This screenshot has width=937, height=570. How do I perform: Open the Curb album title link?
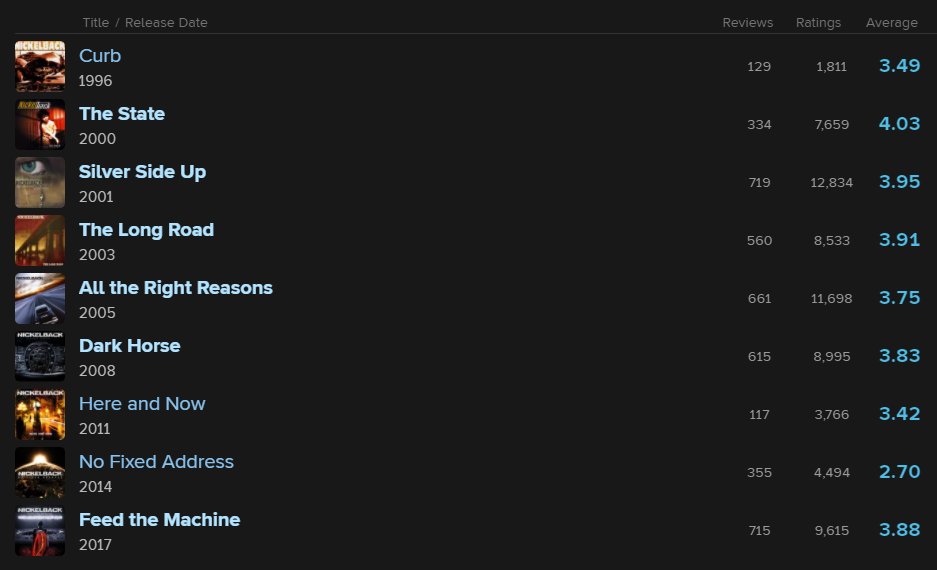coord(100,56)
